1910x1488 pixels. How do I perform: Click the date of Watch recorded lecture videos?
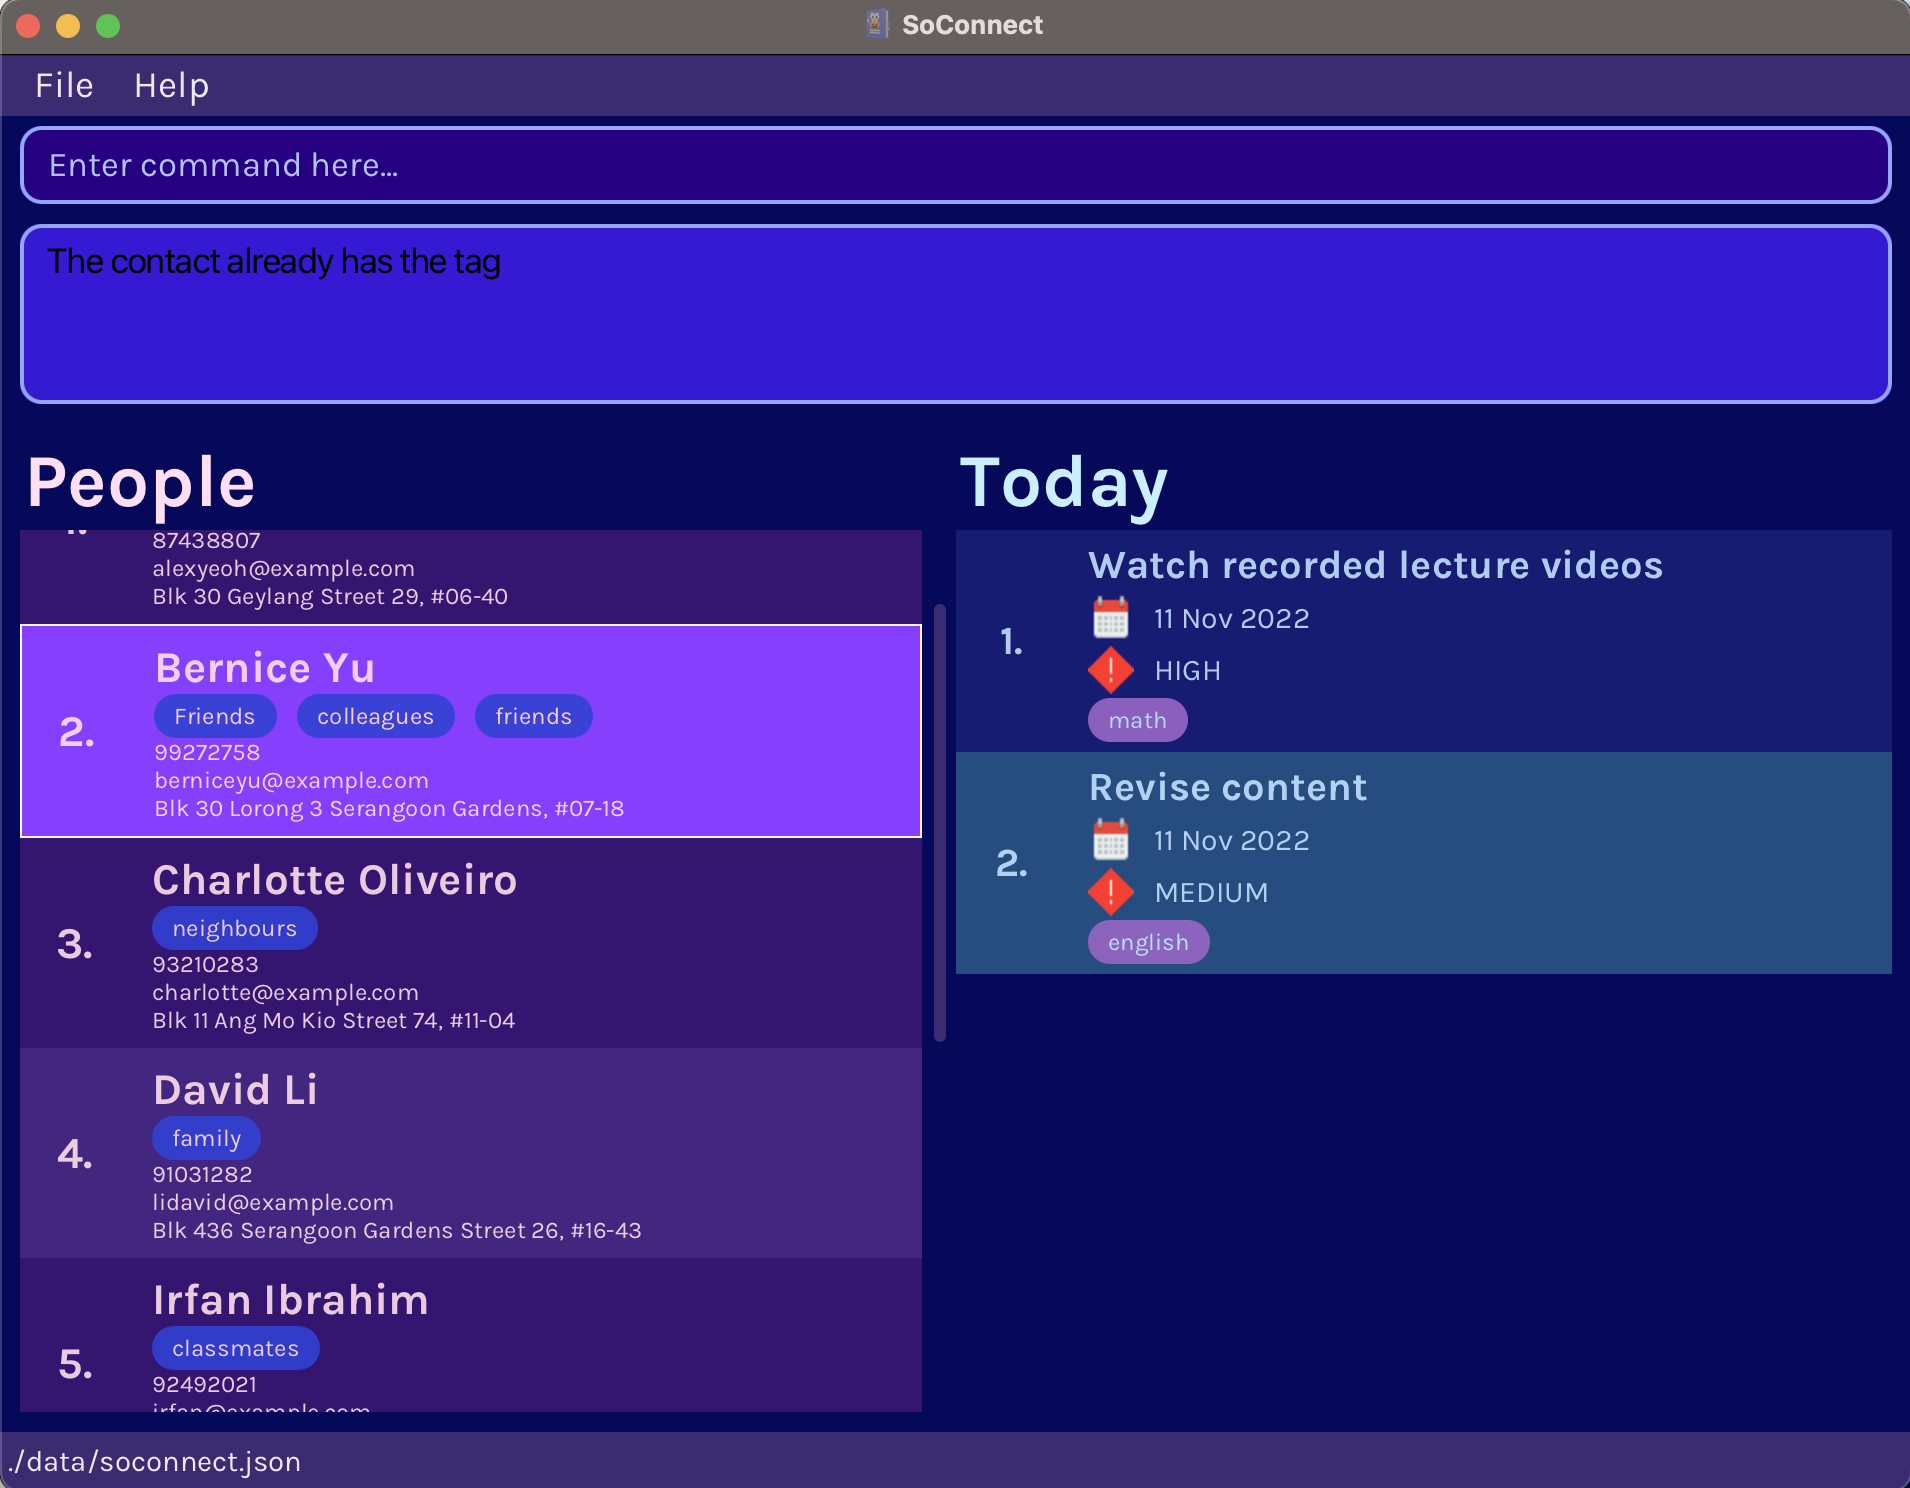tap(1231, 619)
